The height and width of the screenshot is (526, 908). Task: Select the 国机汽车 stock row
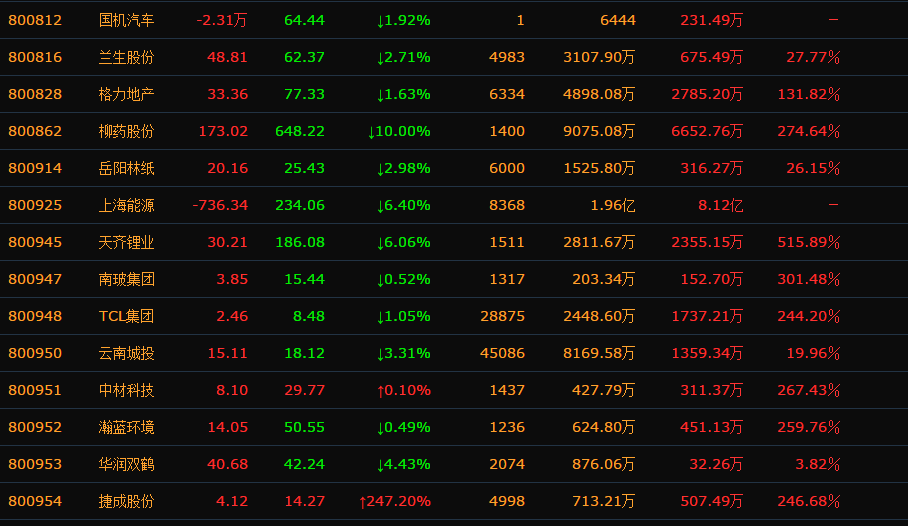[127, 20]
